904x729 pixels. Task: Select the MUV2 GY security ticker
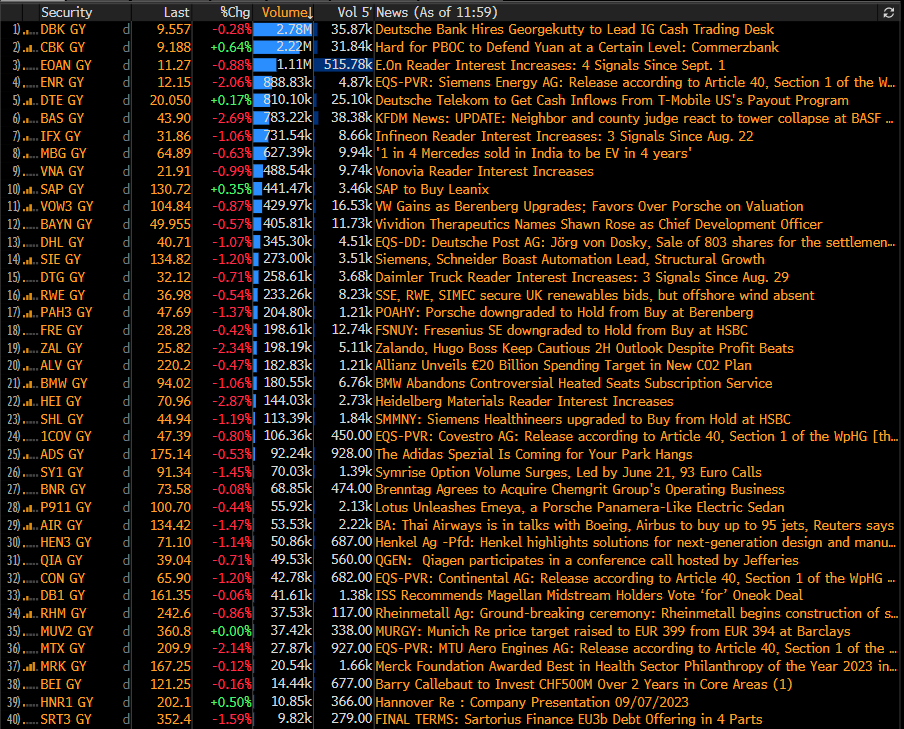(67, 632)
